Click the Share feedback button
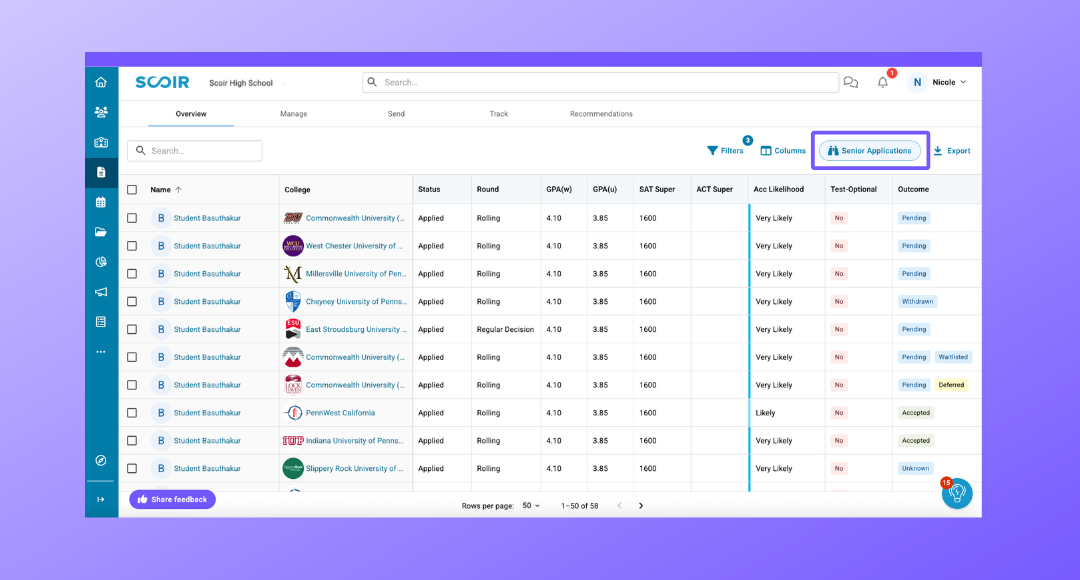1080x580 pixels. (x=172, y=499)
